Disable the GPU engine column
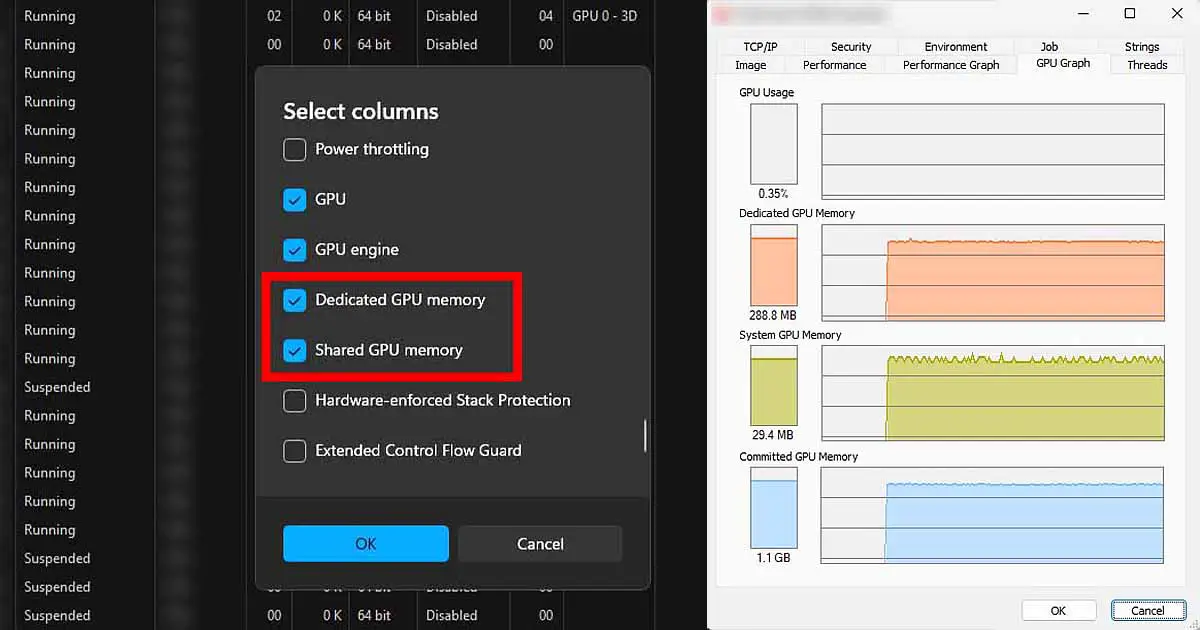The height and width of the screenshot is (630, 1200). coord(295,249)
